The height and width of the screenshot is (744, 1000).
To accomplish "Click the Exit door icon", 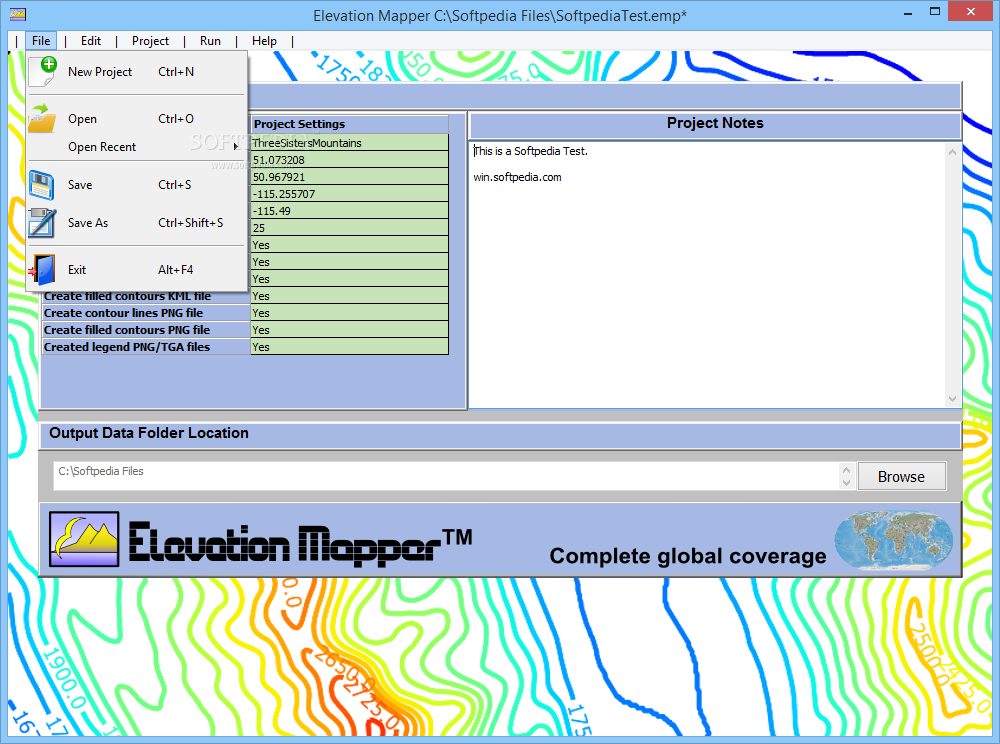I will (x=43, y=270).
